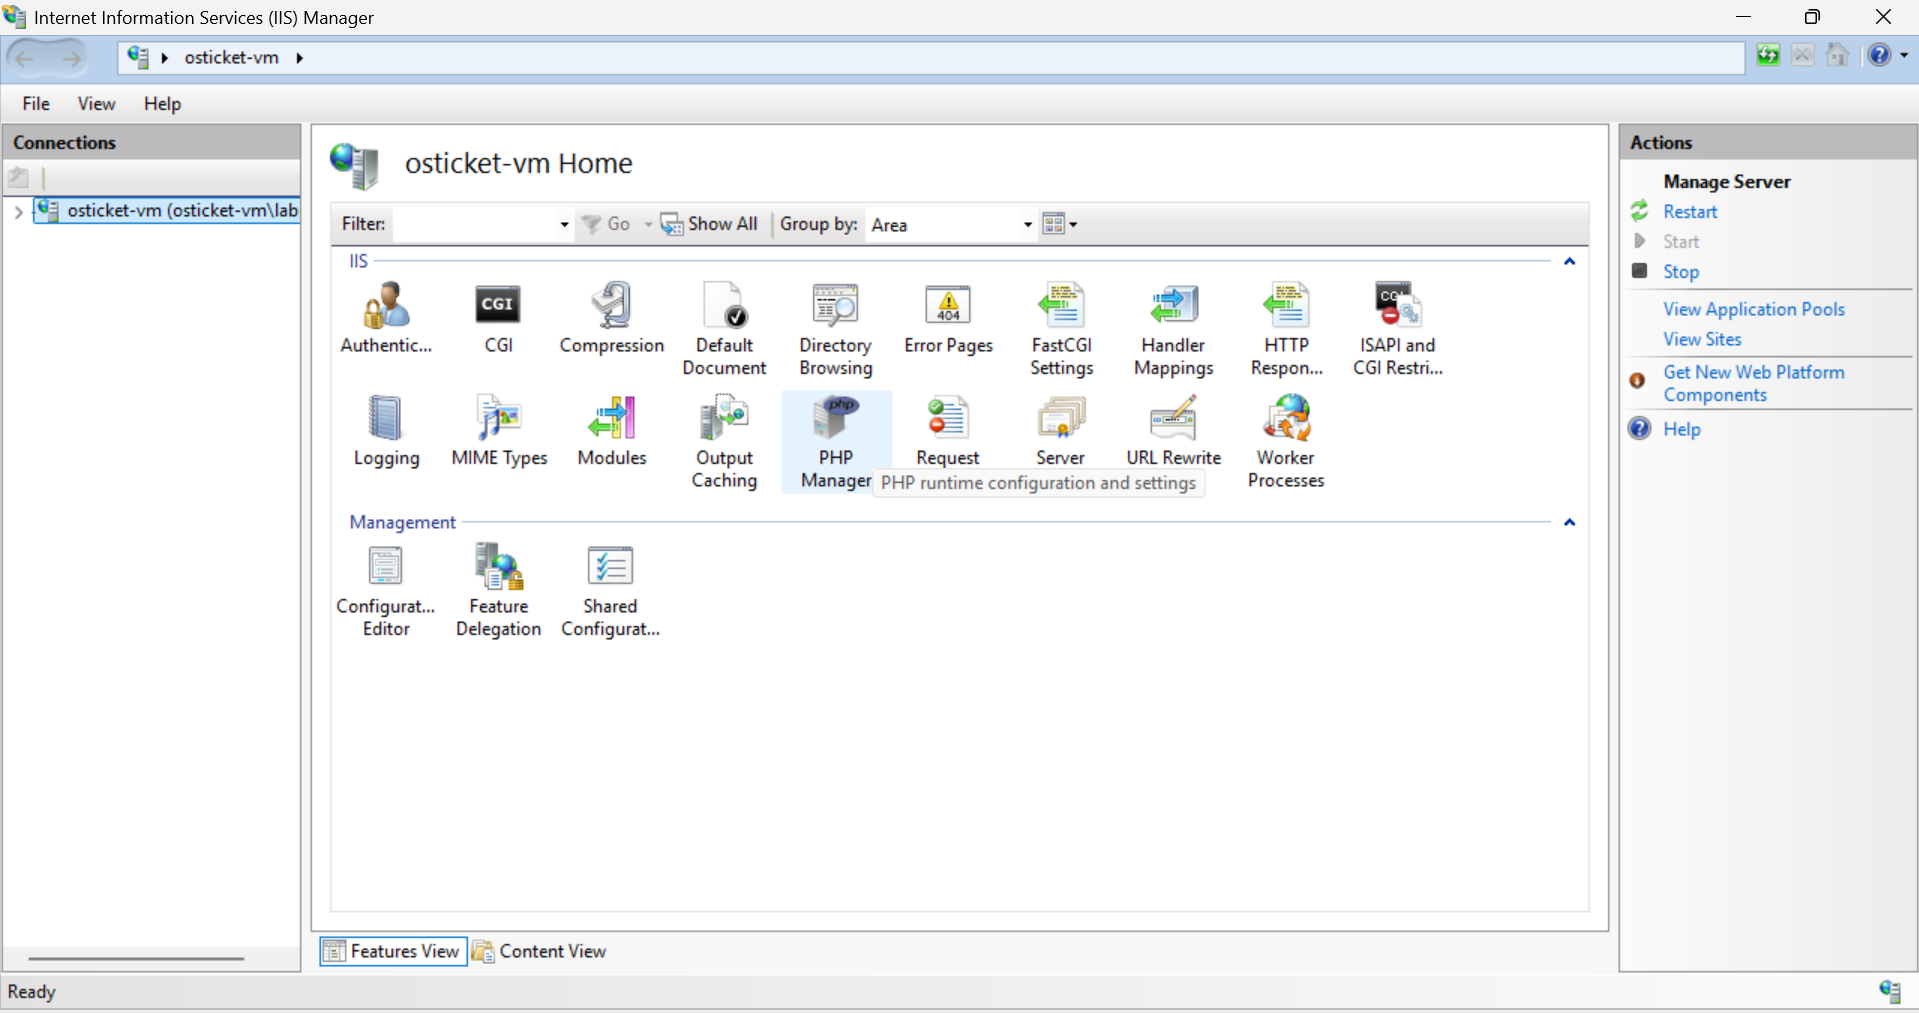Image resolution: width=1919 pixels, height=1013 pixels.
Task: Open MIME Types feature
Action: pyautogui.click(x=499, y=431)
